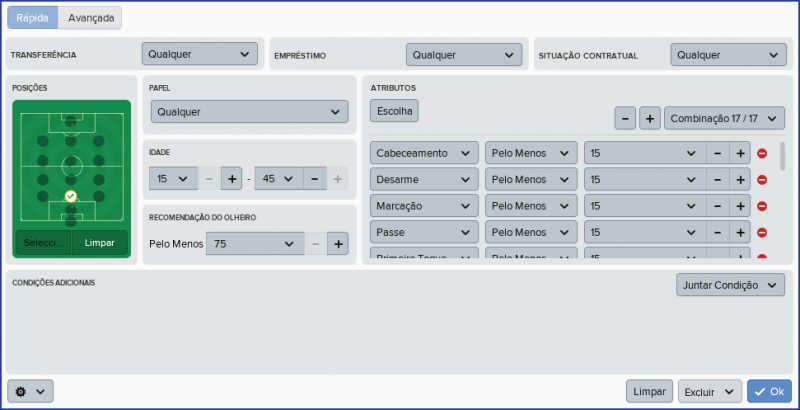Image resolution: width=800 pixels, height=410 pixels.
Task: Confirm filters with the Ok button
Action: coord(769,391)
